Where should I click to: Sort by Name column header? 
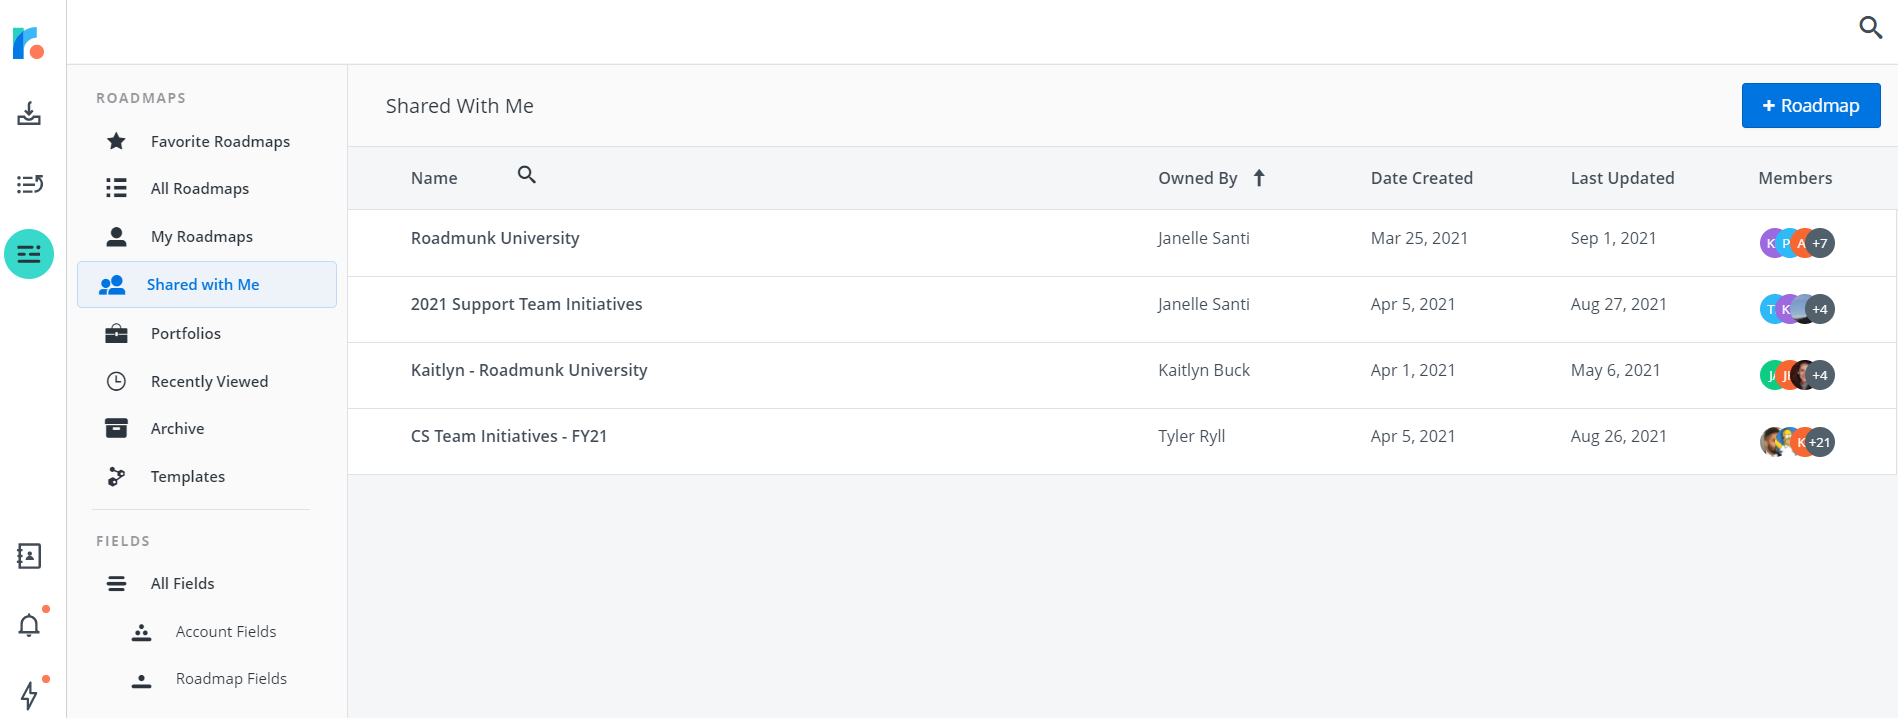pyautogui.click(x=434, y=178)
